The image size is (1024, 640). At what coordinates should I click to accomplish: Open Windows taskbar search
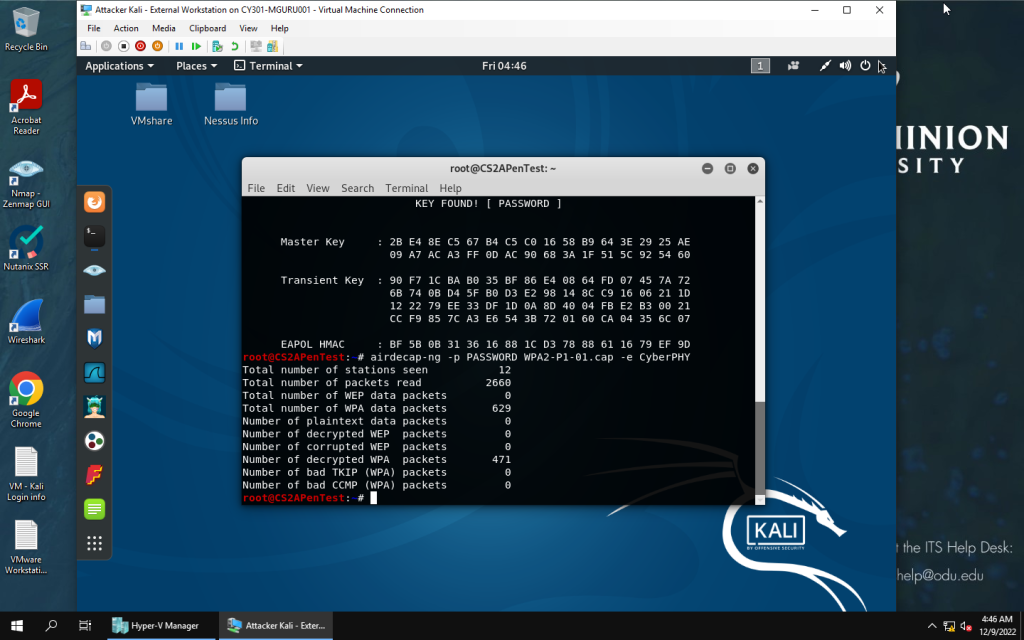(51, 626)
